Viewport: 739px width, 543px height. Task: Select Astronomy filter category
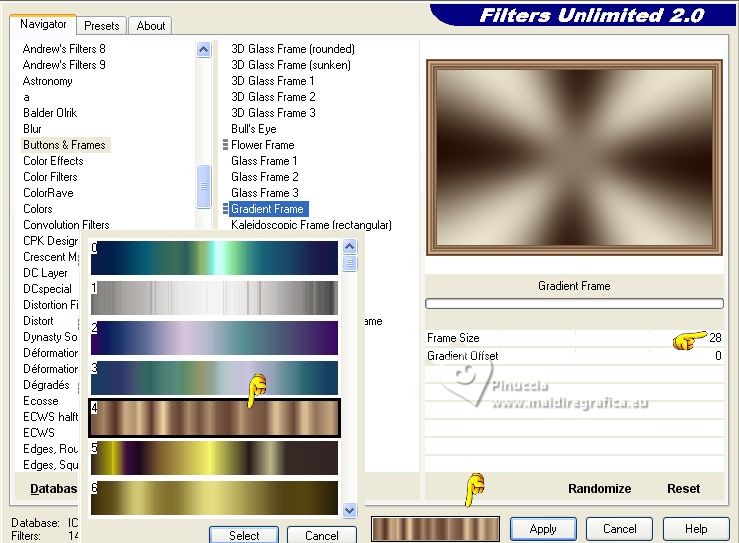[48, 81]
